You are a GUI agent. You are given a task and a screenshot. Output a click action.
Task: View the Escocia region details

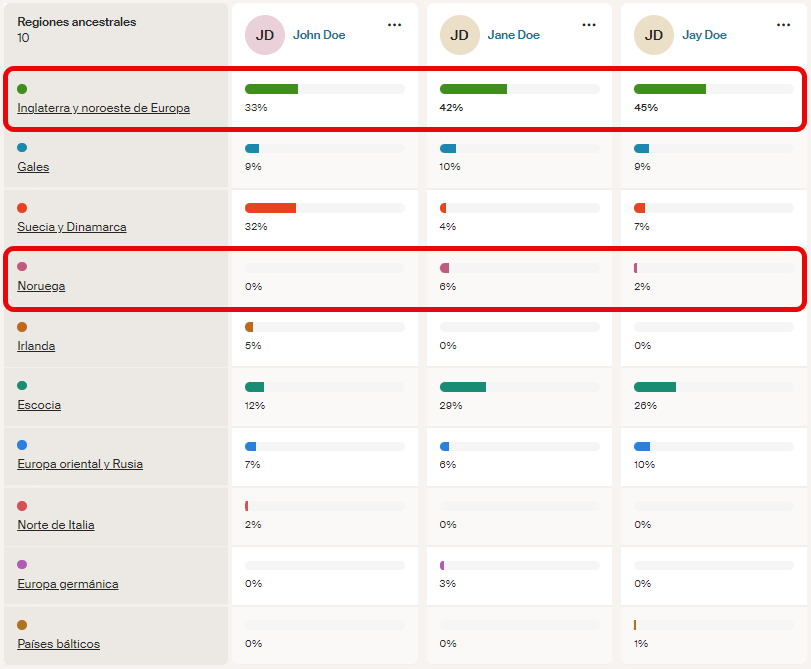coord(39,405)
